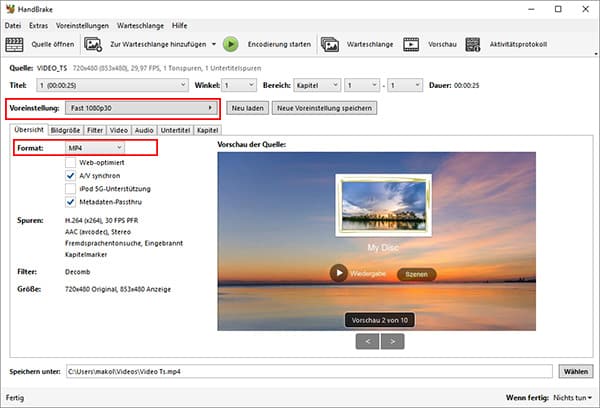The width and height of the screenshot is (600, 408).
Task: Click the Szenen button in preview
Action: pos(416,274)
